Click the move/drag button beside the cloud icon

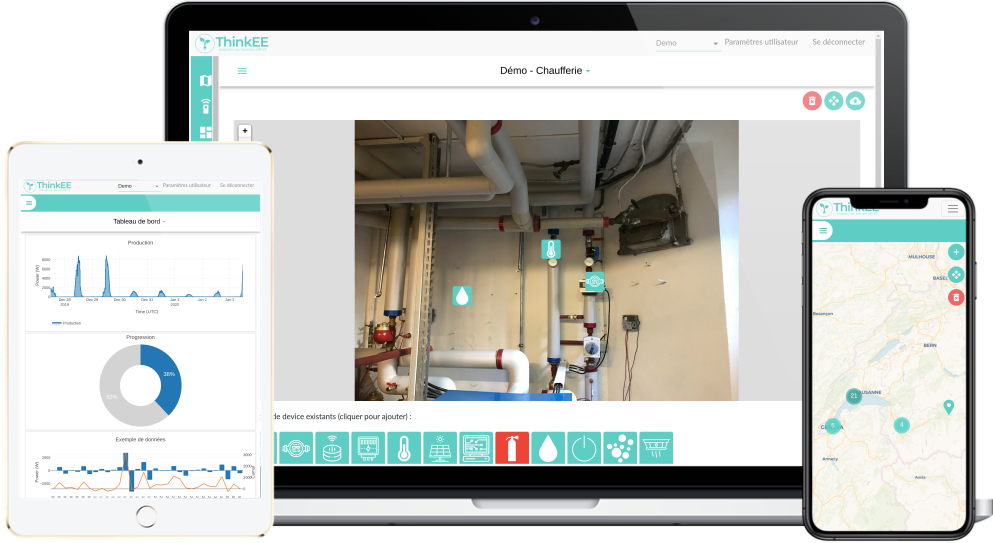tap(833, 100)
